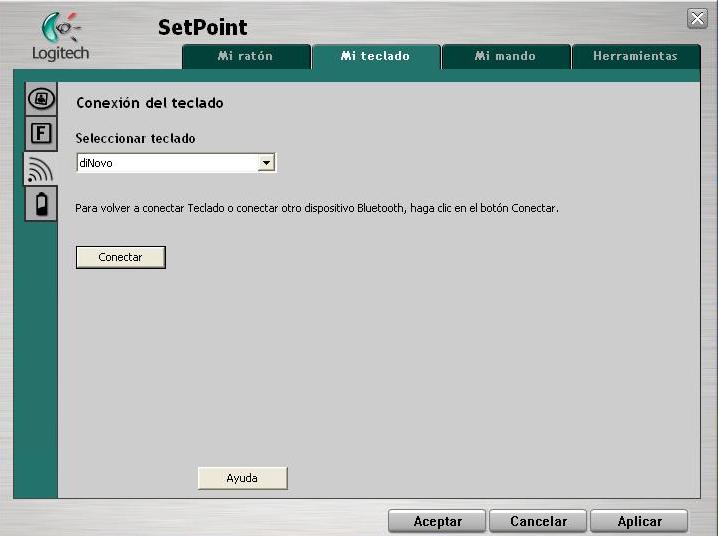Image resolution: width=718 pixels, height=536 pixels.
Task: Click the Bluetooth reconnect instruction text
Action: [316, 209]
